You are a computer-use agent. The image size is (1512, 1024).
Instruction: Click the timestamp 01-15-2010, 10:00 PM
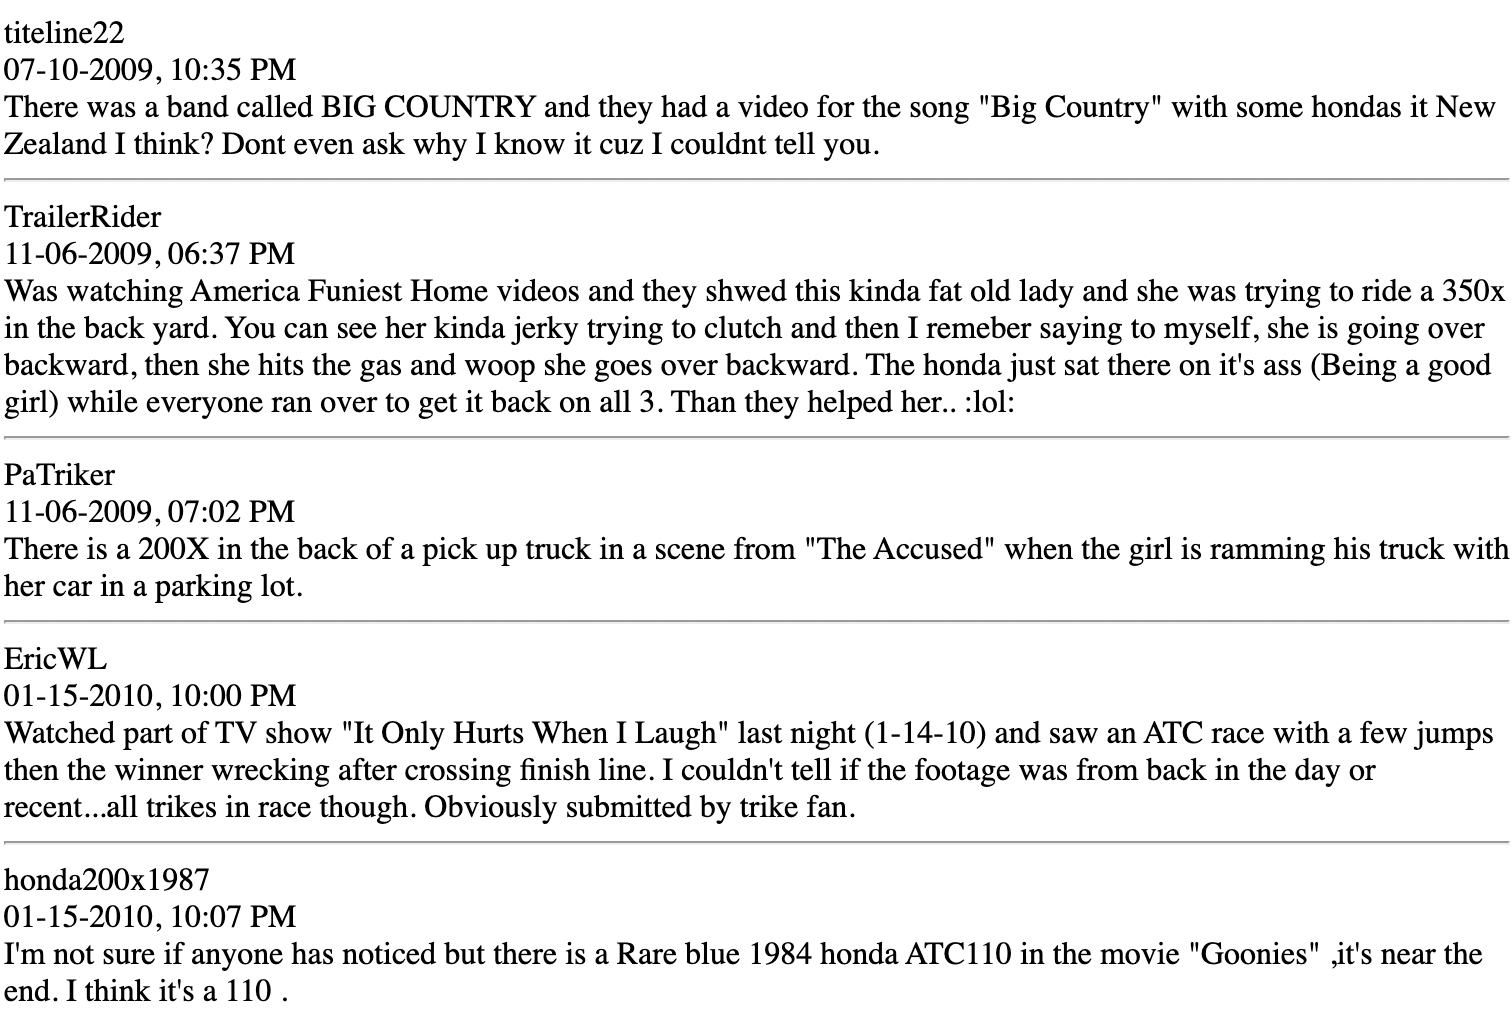click(x=151, y=696)
